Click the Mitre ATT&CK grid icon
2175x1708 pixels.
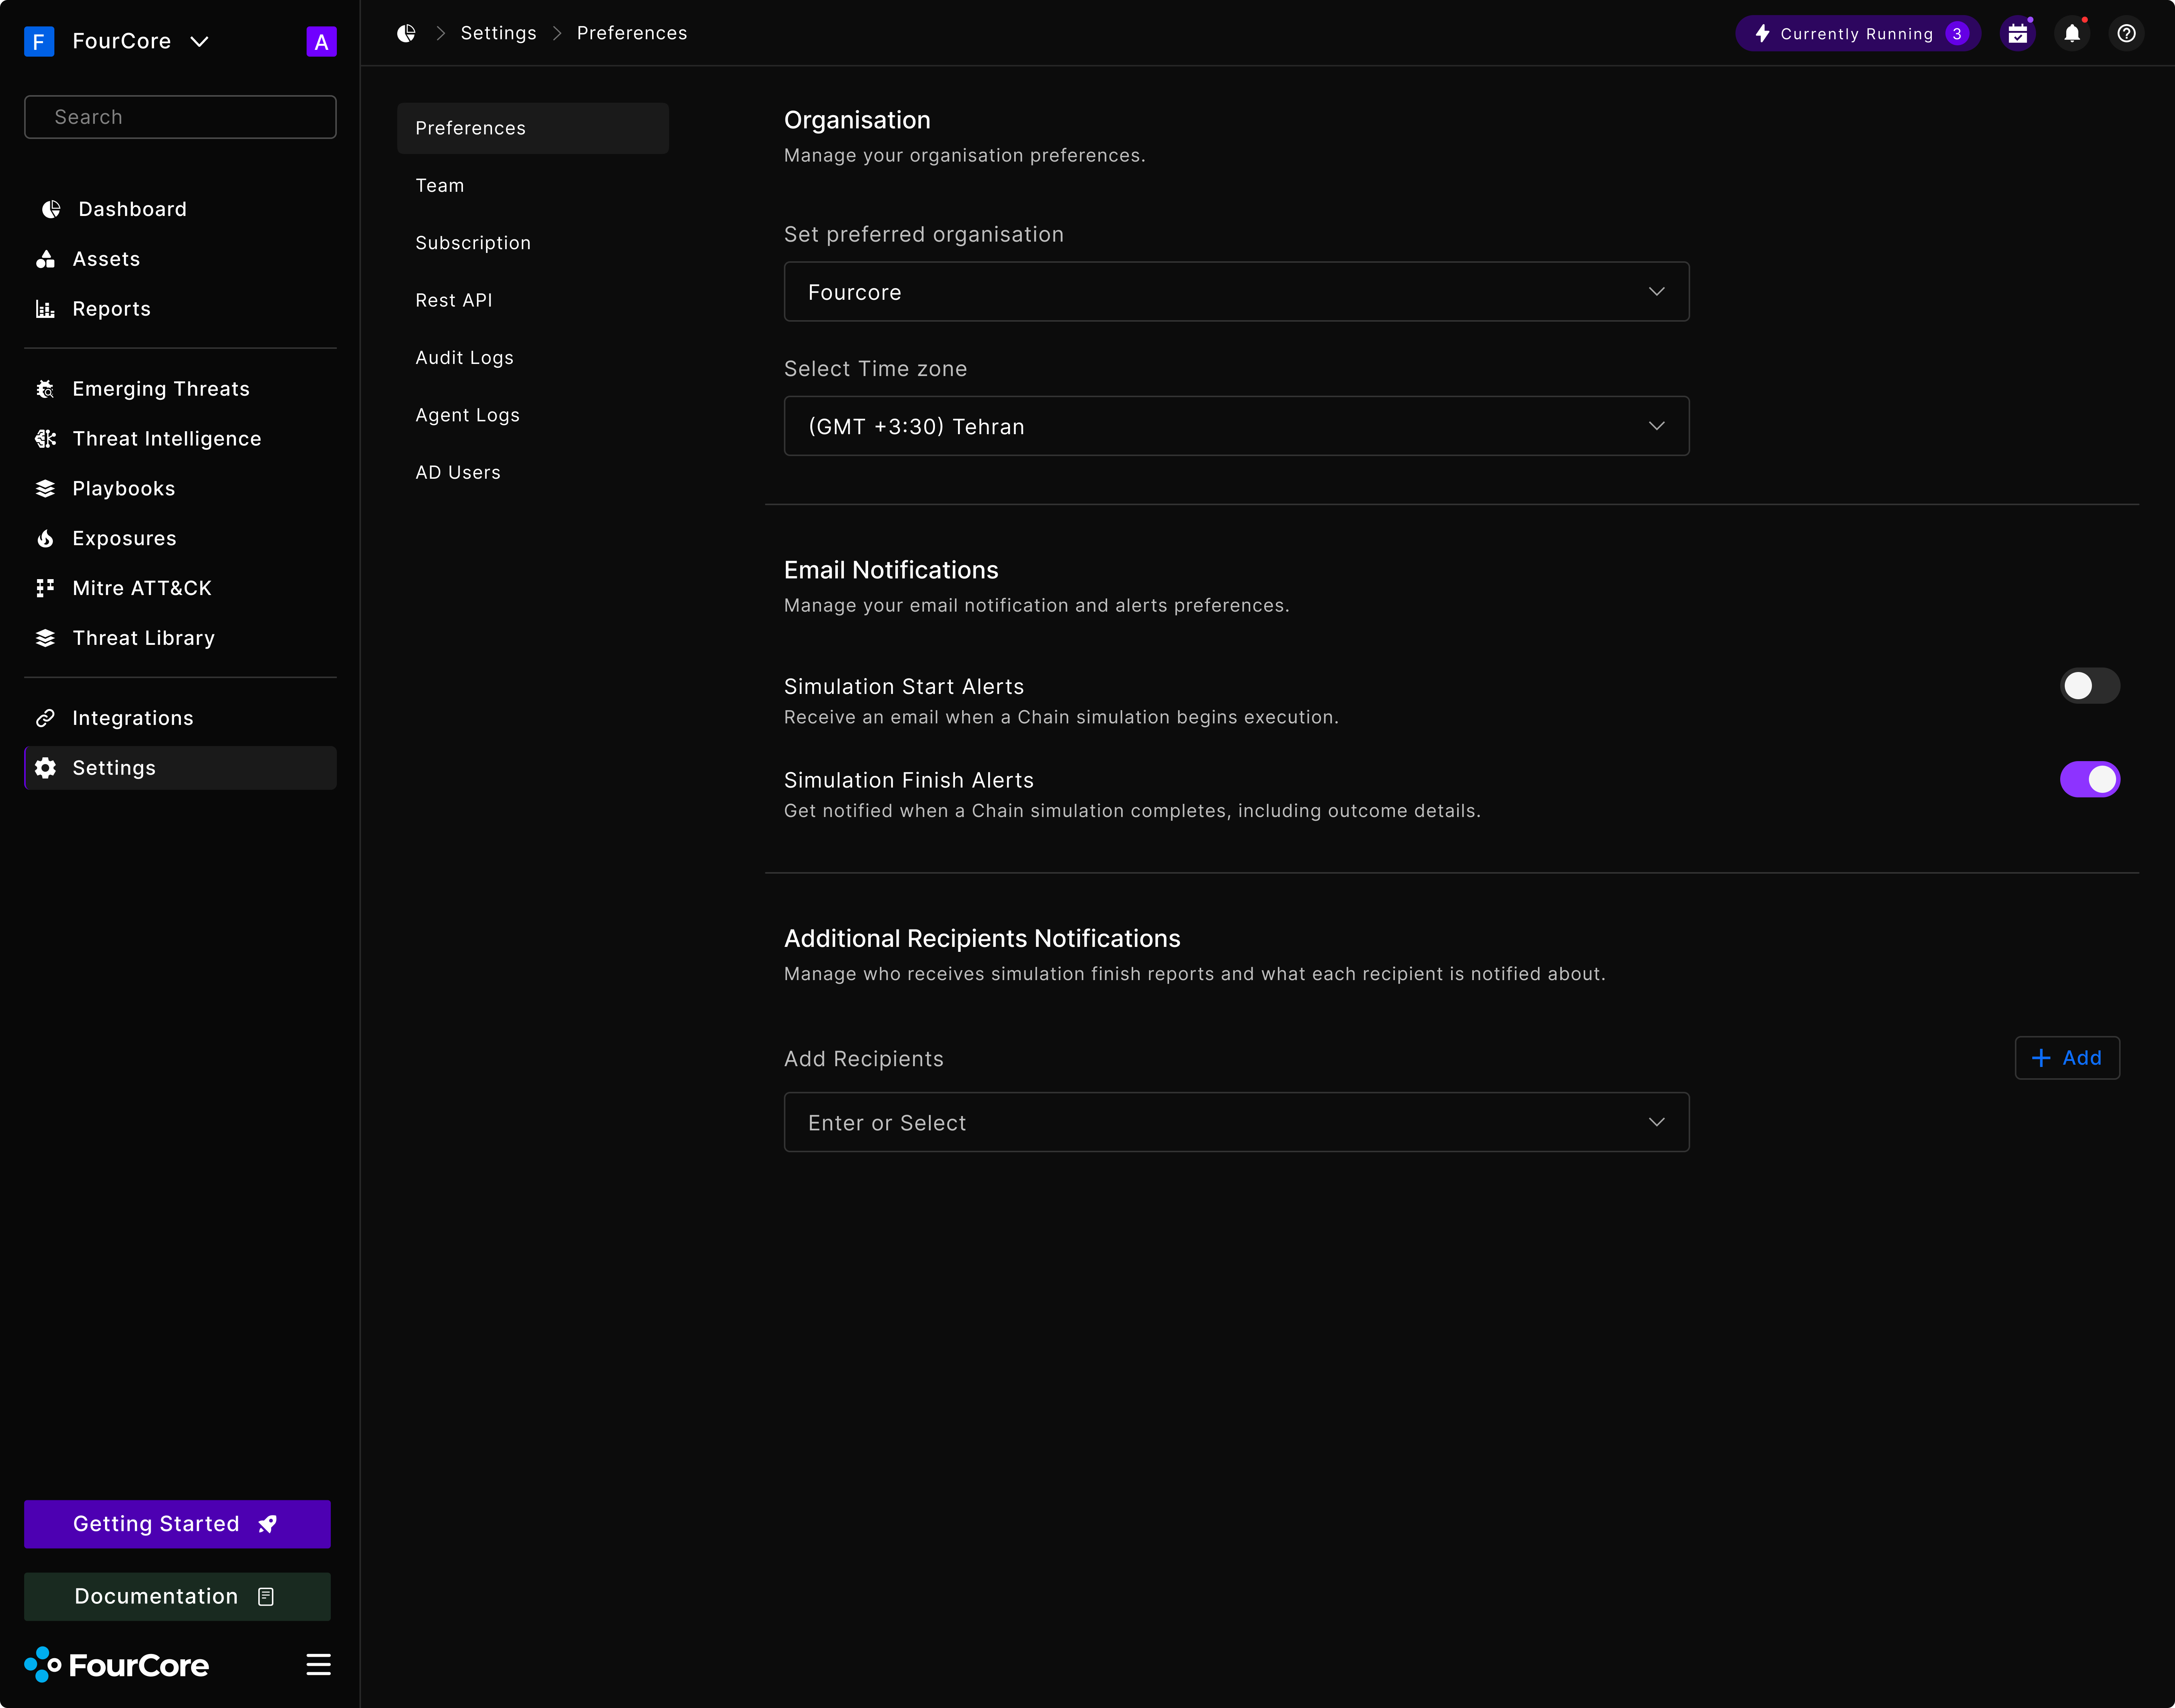45,588
